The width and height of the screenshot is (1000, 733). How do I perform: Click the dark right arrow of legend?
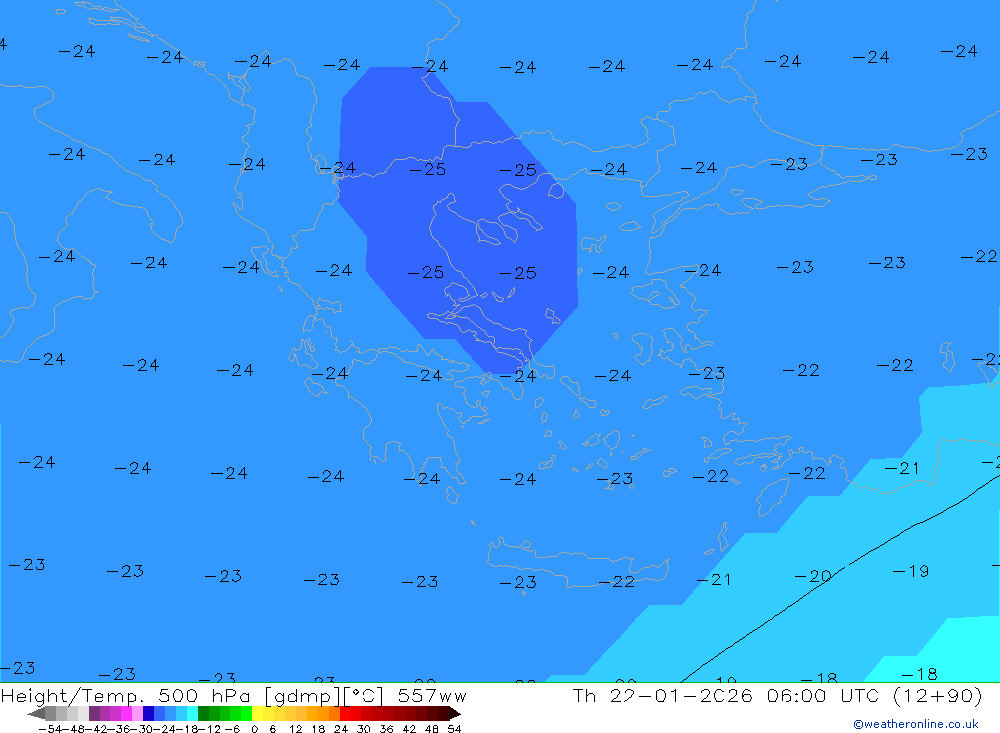(x=455, y=714)
